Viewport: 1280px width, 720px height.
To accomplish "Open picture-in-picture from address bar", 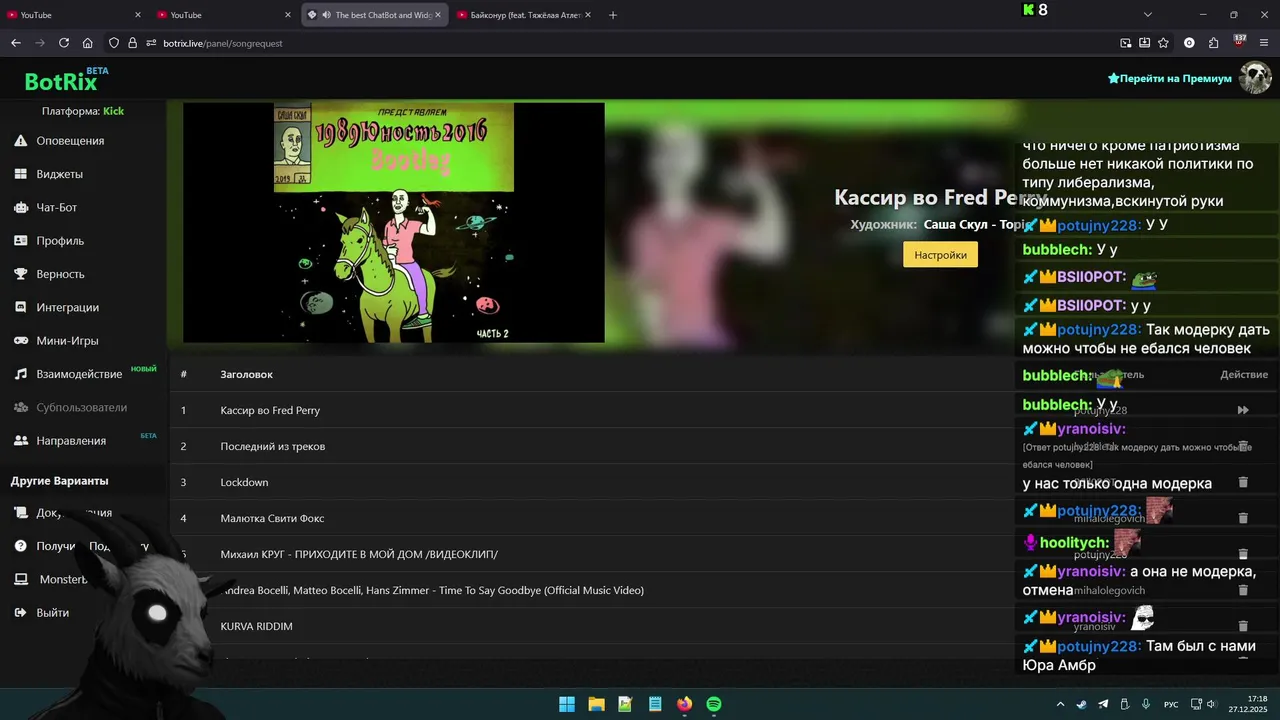I will tap(1126, 43).
